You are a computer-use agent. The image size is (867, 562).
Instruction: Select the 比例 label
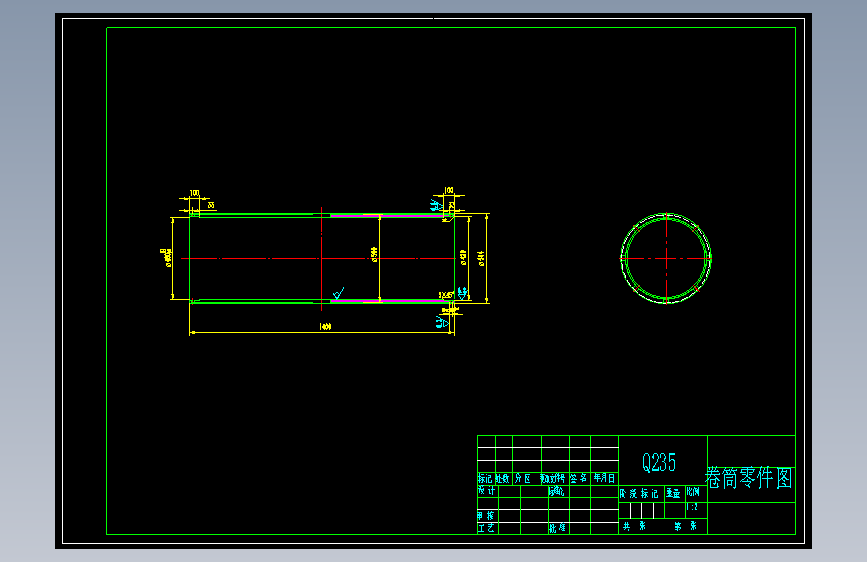[x=693, y=492]
